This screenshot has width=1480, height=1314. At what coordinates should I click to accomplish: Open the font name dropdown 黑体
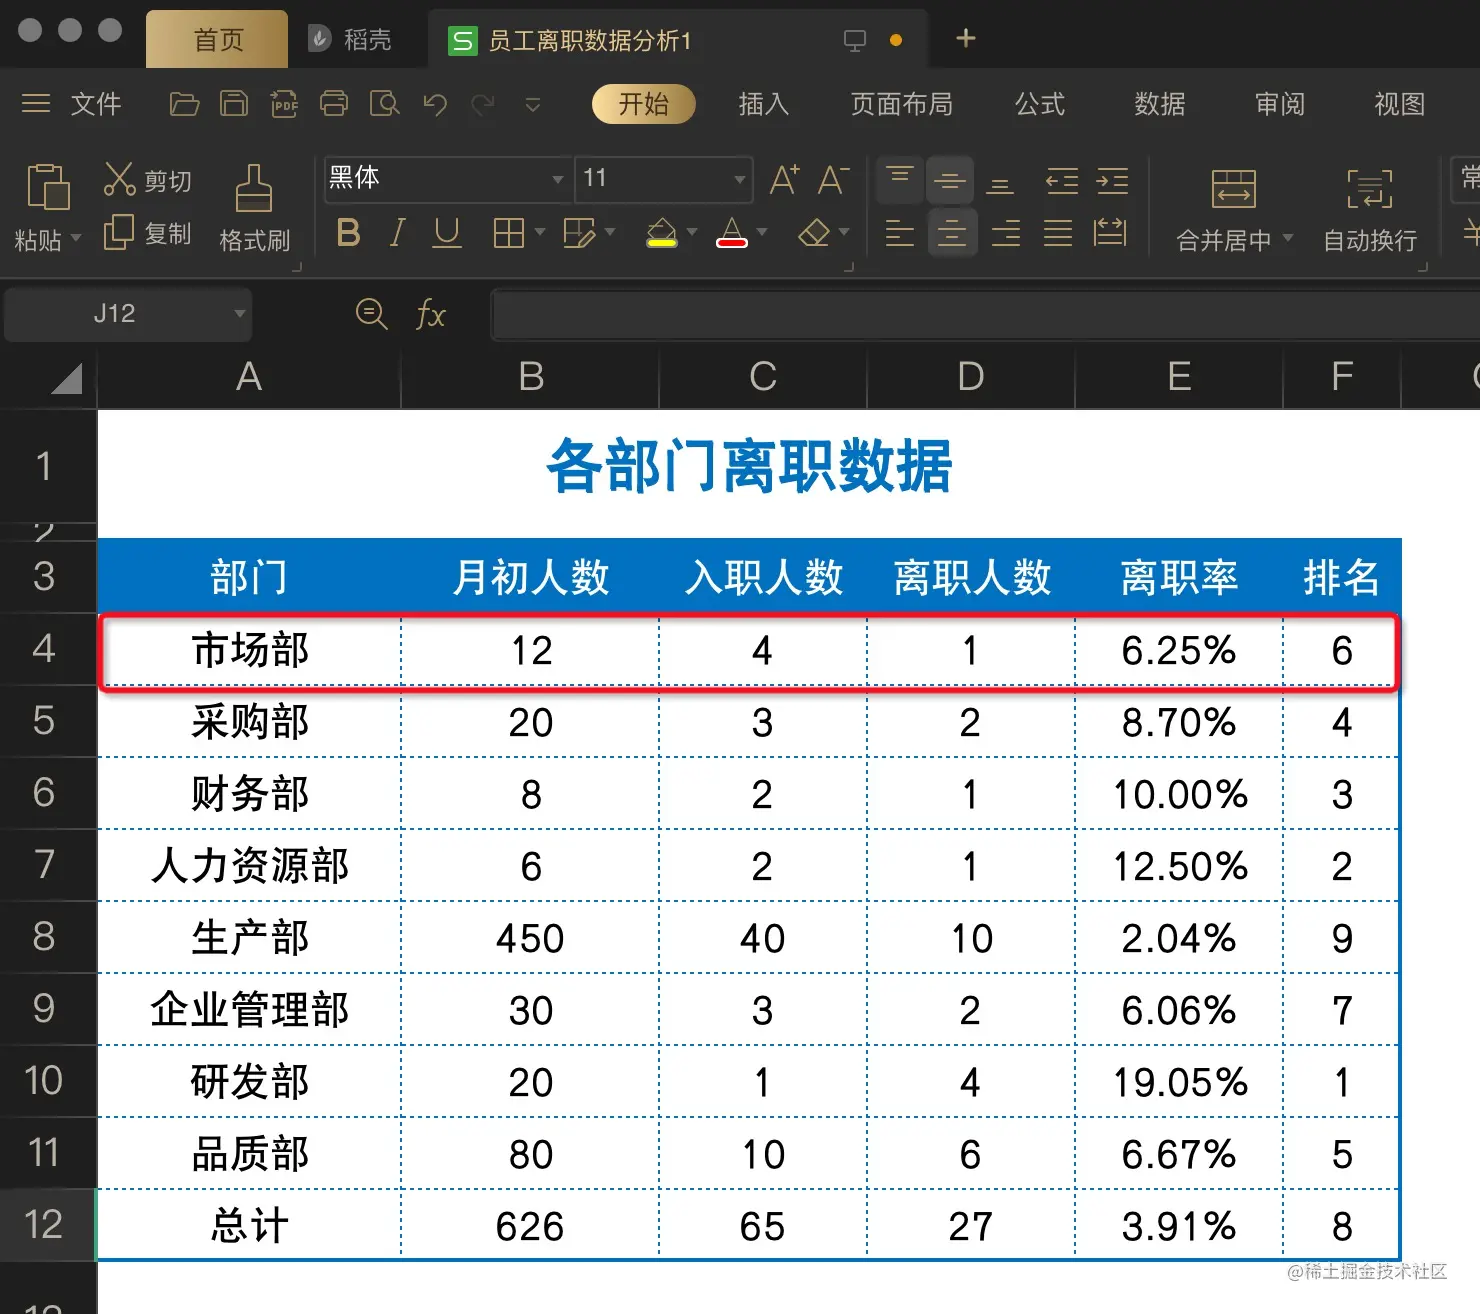point(557,180)
